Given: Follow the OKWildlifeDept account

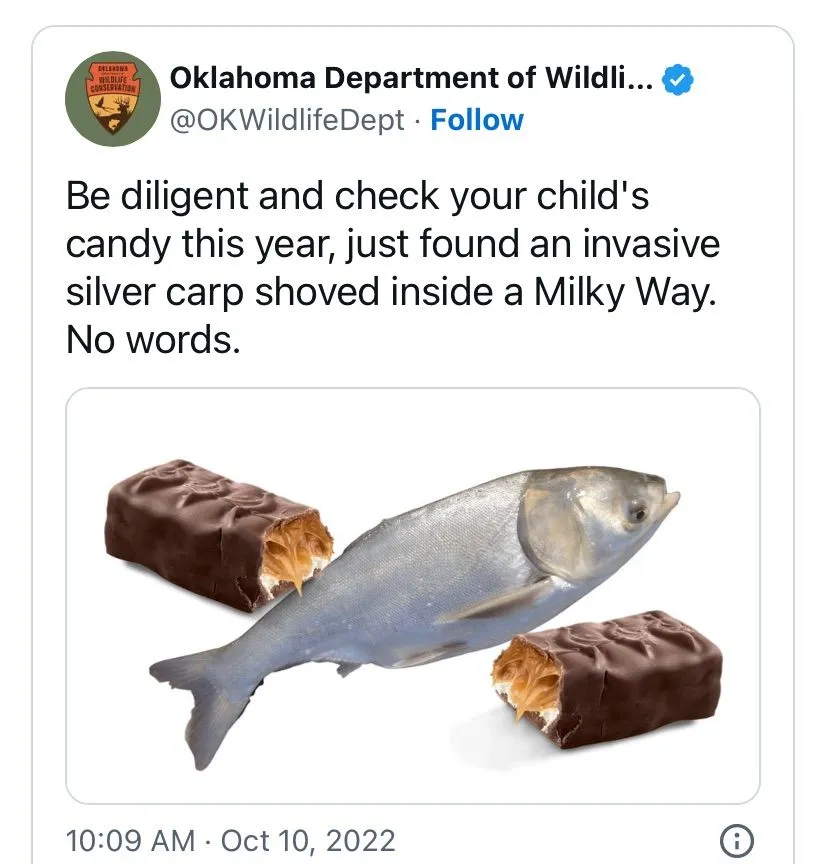Looking at the screenshot, I should click(477, 120).
